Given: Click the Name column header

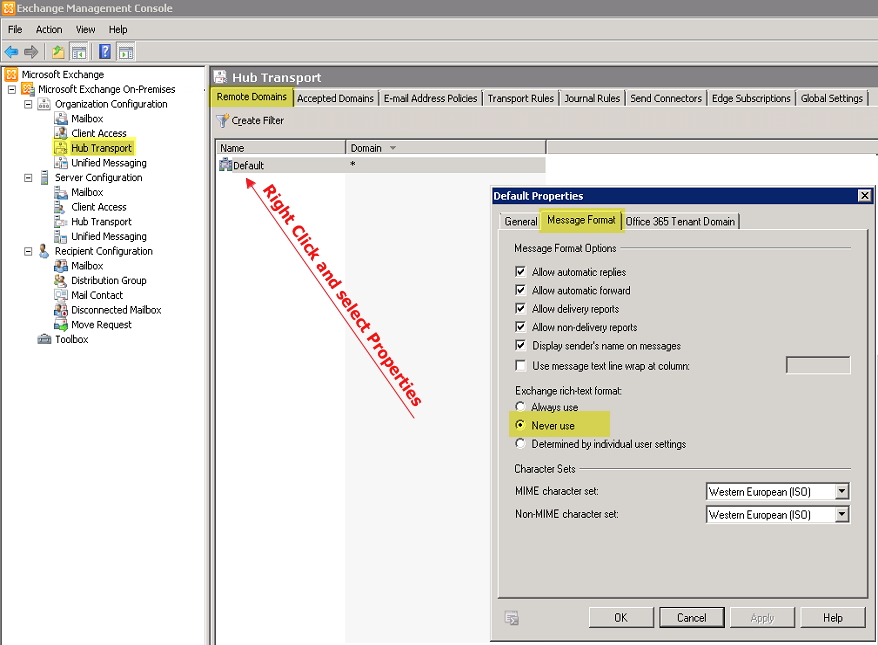Looking at the screenshot, I should pos(281,148).
